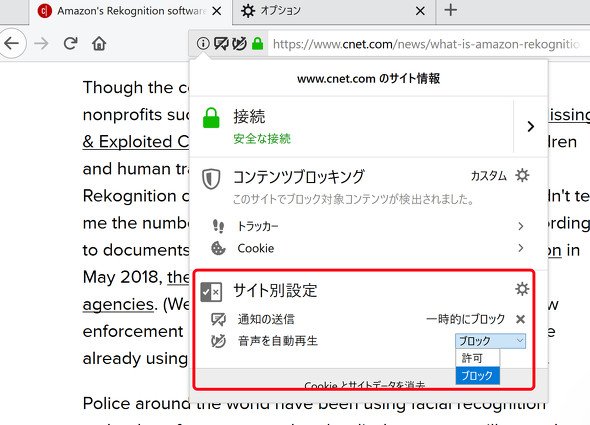This screenshot has width=590, height=425.
Task: Choose 許可 in the autoplay dropdown list
Action: (477, 358)
